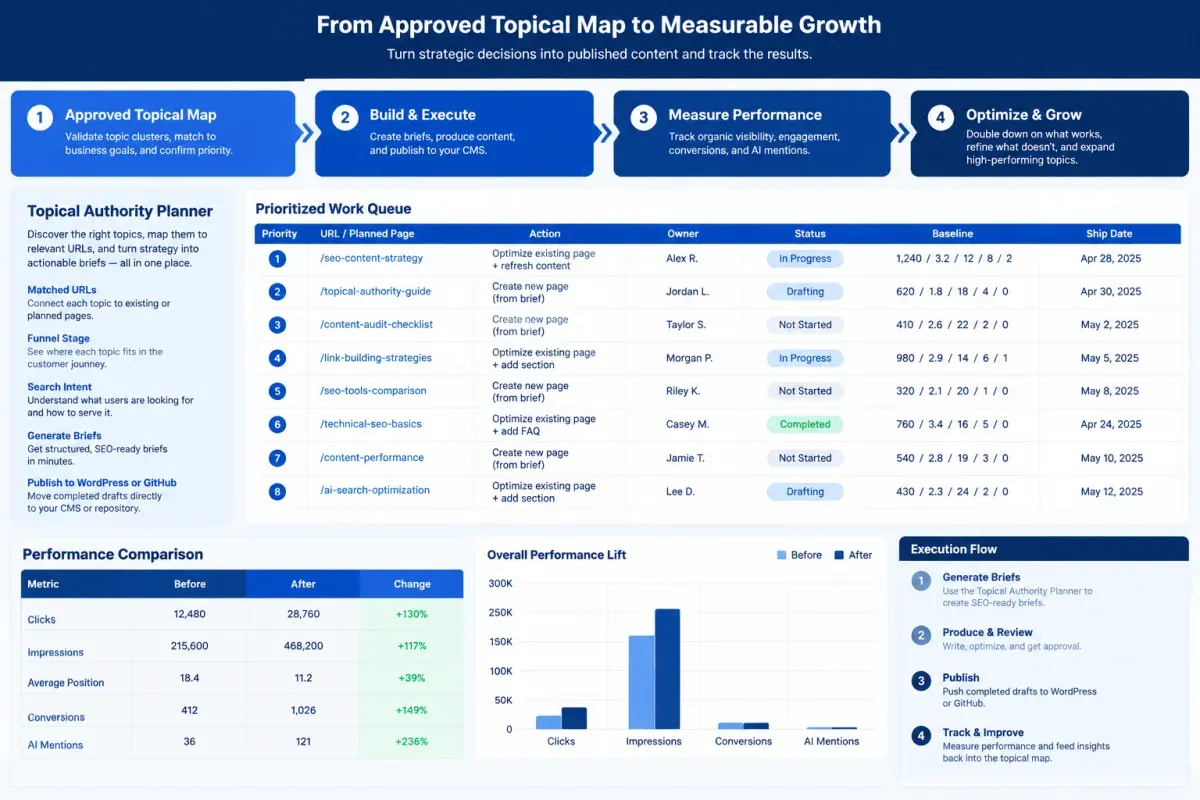Click owner Casey M. in the work queue

(687, 424)
